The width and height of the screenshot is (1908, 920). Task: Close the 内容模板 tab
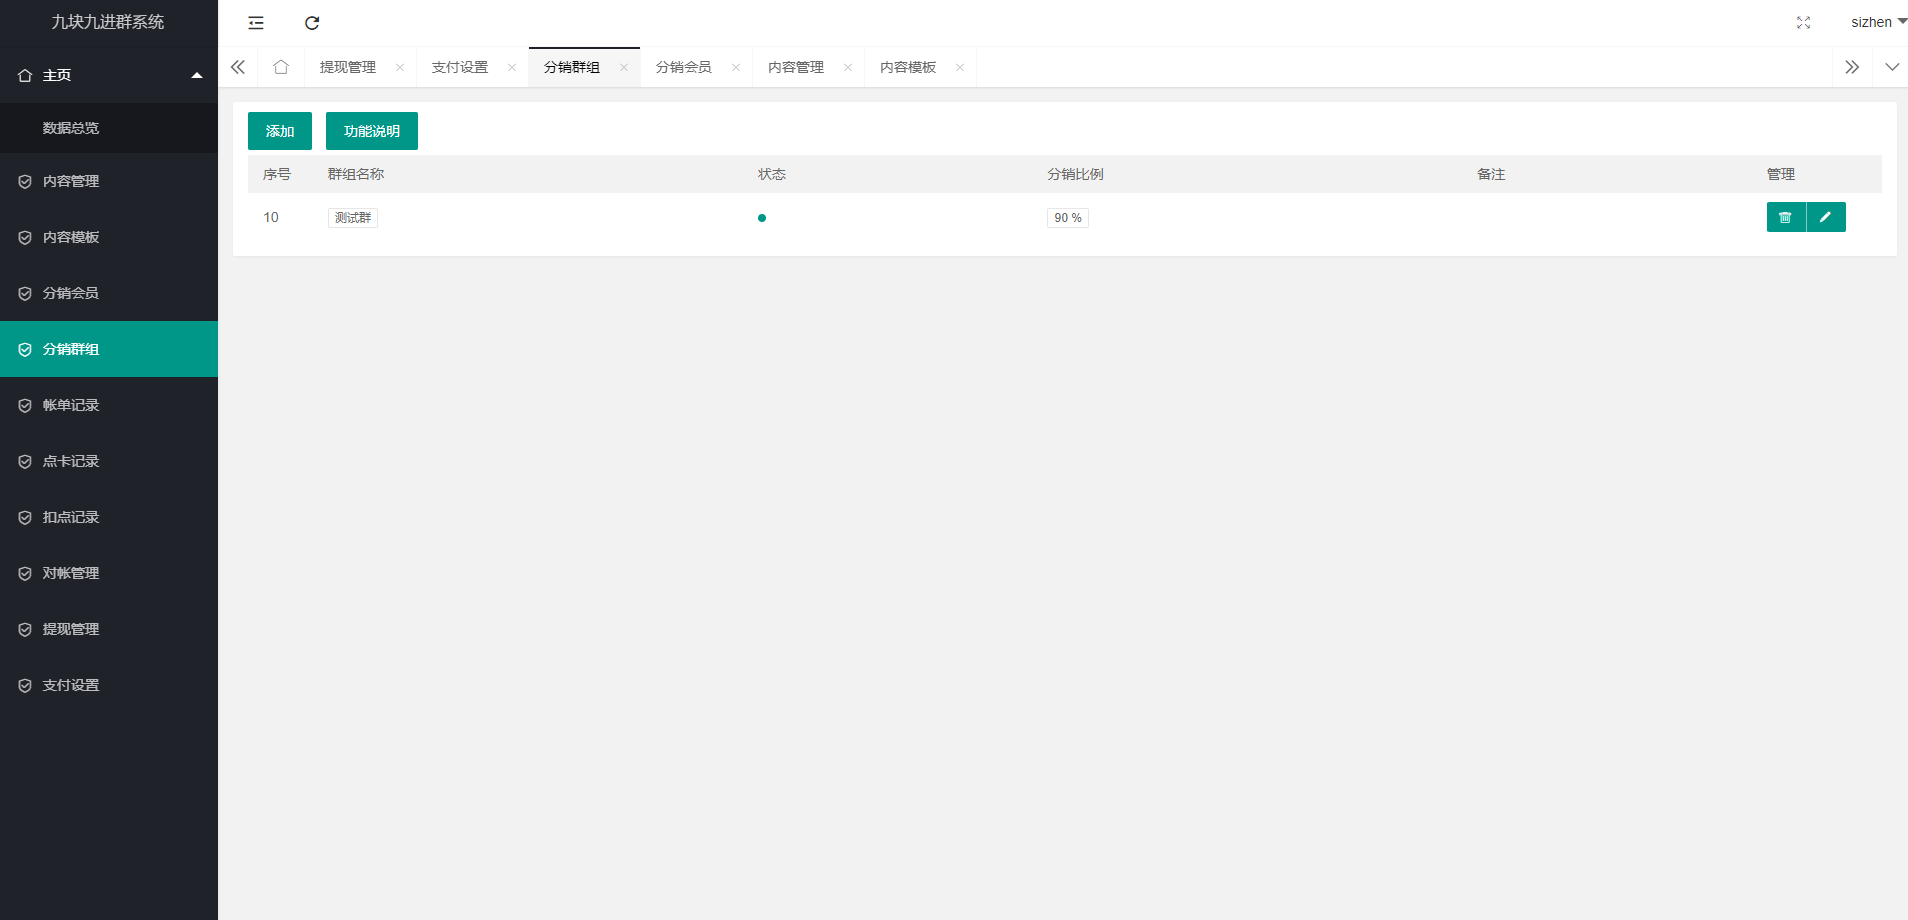tap(960, 68)
